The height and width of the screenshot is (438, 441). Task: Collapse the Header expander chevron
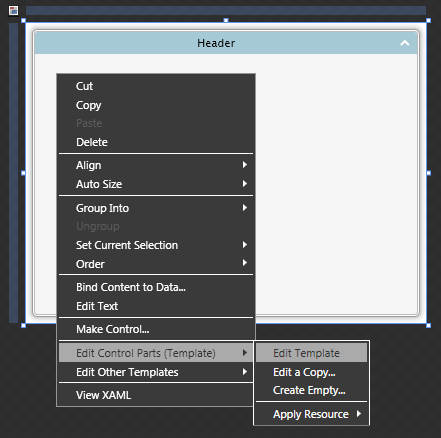(x=405, y=43)
